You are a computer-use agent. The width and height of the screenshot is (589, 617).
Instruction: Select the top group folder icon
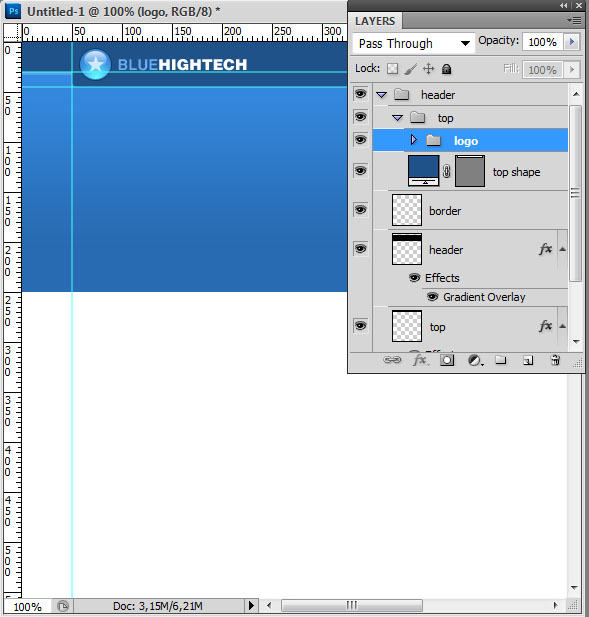pos(417,117)
